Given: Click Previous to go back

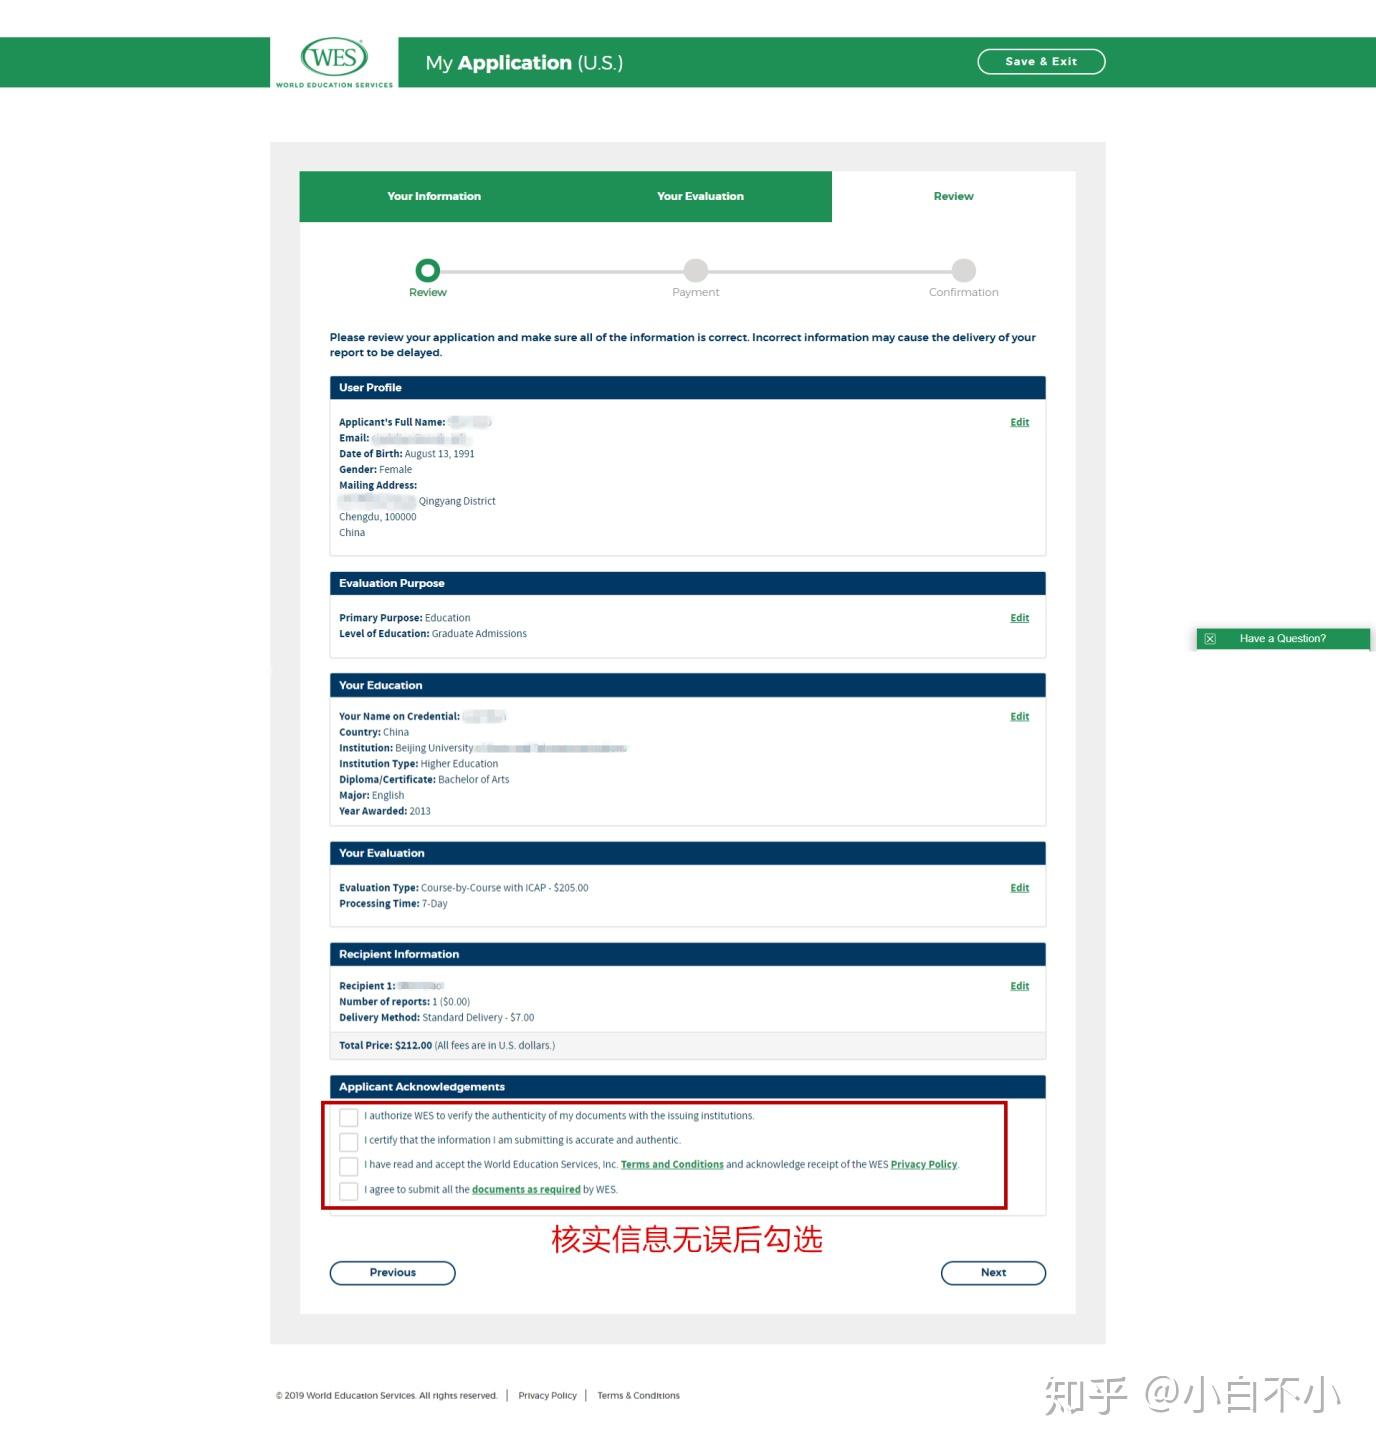Looking at the screenshot, I should click(x=392, y=1272).
